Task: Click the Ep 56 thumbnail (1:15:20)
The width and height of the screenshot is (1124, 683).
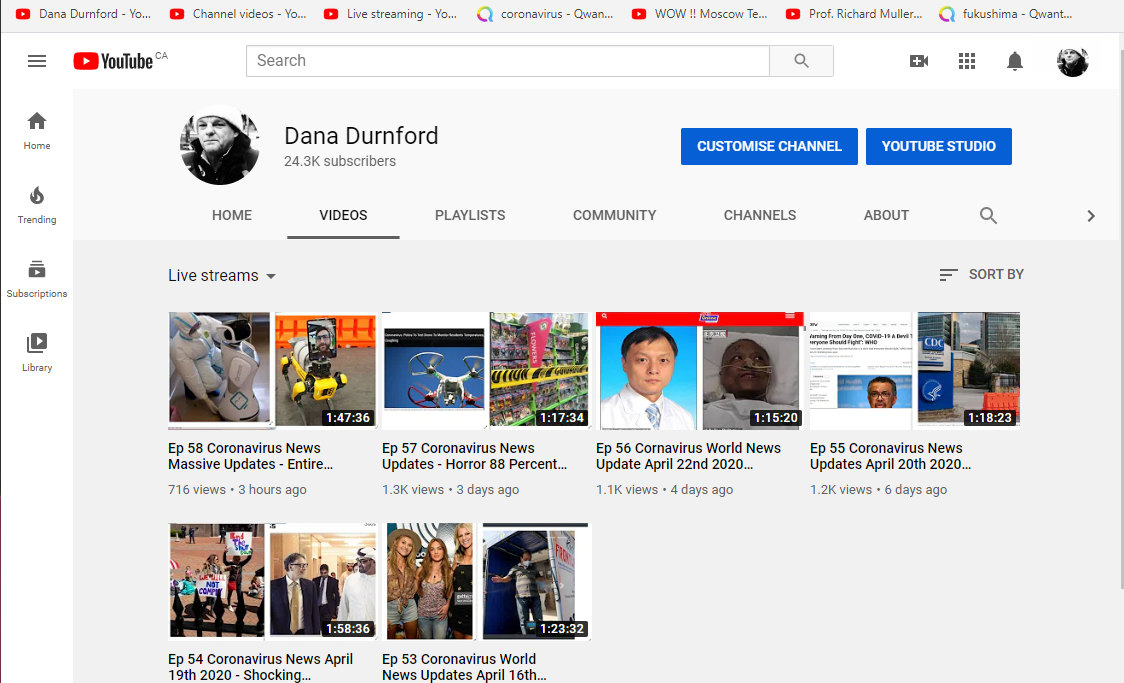Action: [x=699, y=370]
